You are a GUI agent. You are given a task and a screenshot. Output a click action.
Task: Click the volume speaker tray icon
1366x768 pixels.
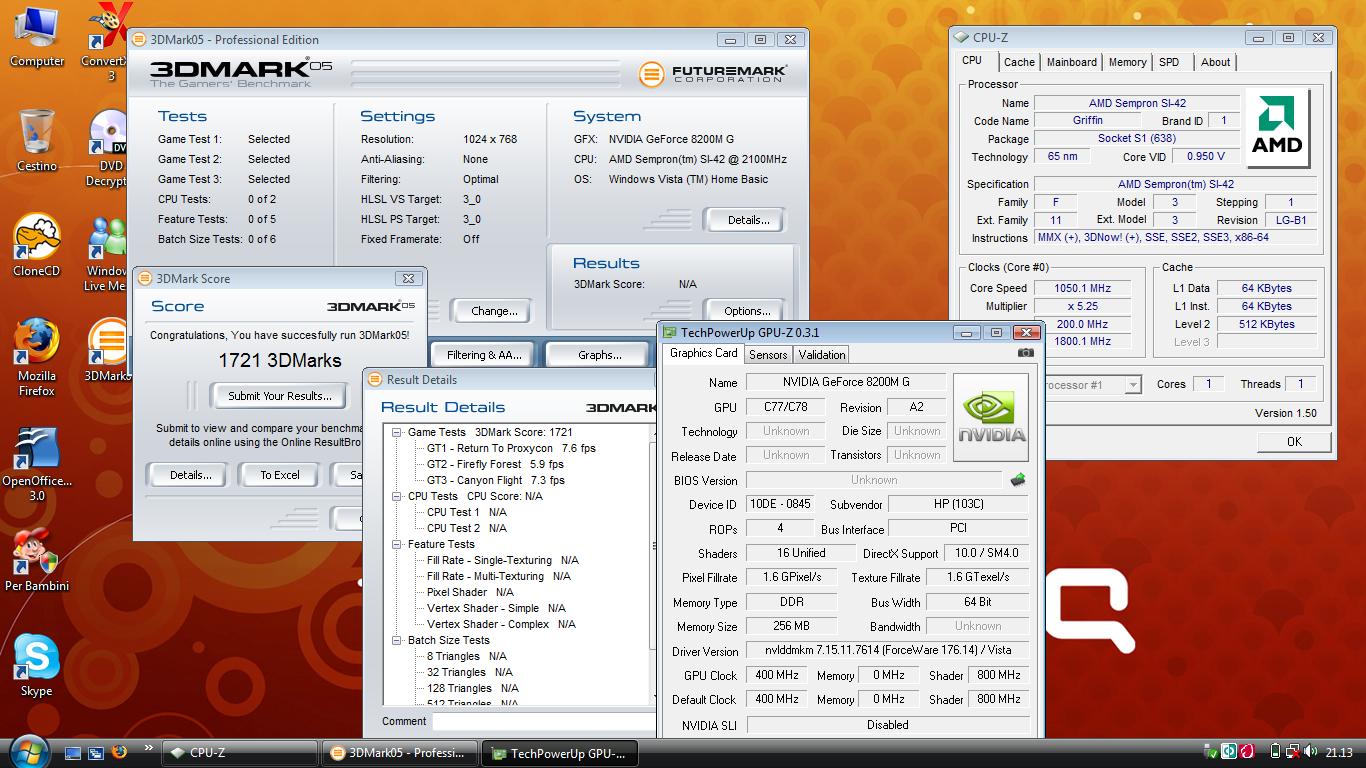click(1311, 751)
